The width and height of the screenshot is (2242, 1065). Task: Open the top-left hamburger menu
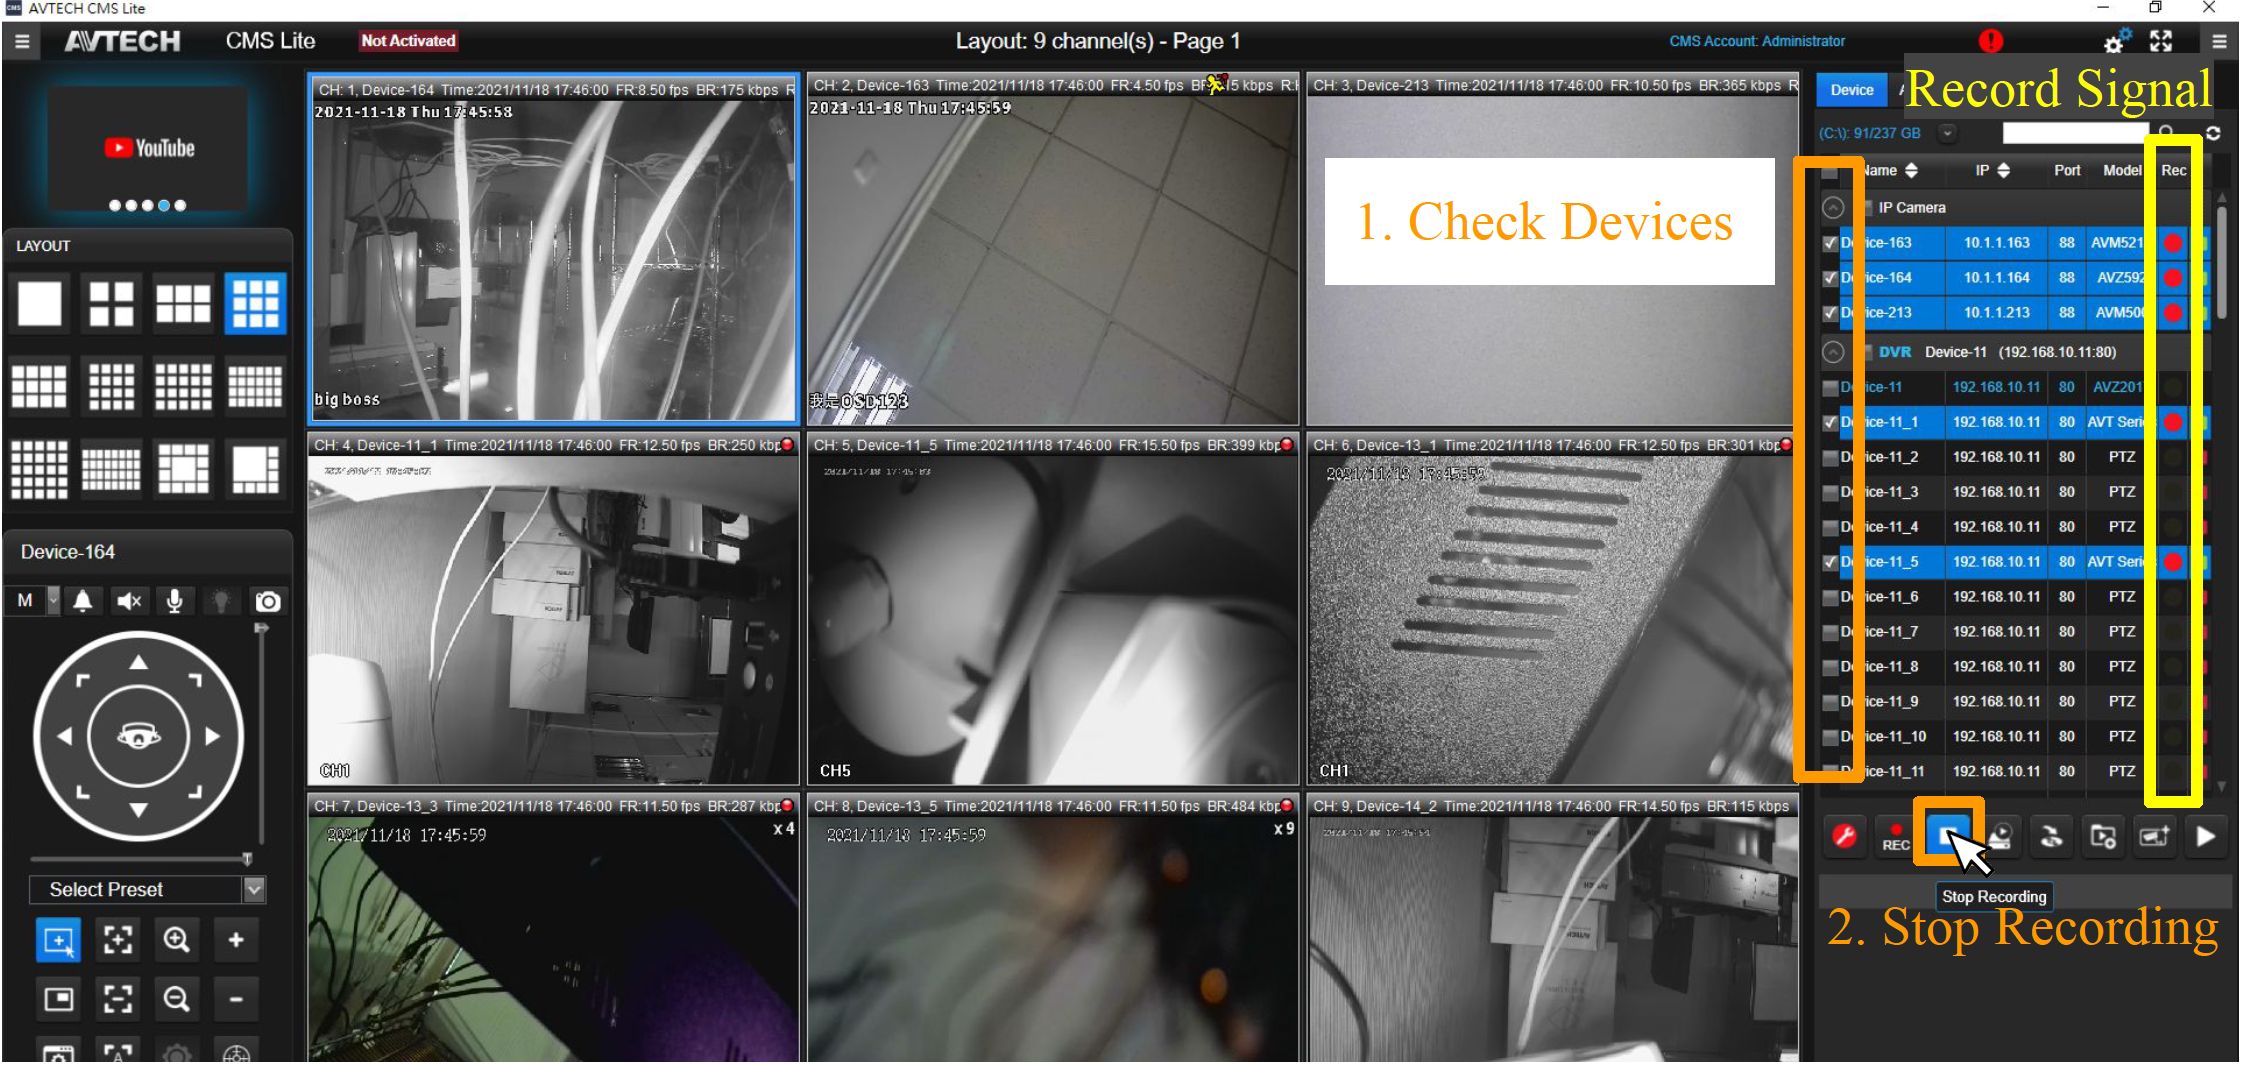point(22,41)
